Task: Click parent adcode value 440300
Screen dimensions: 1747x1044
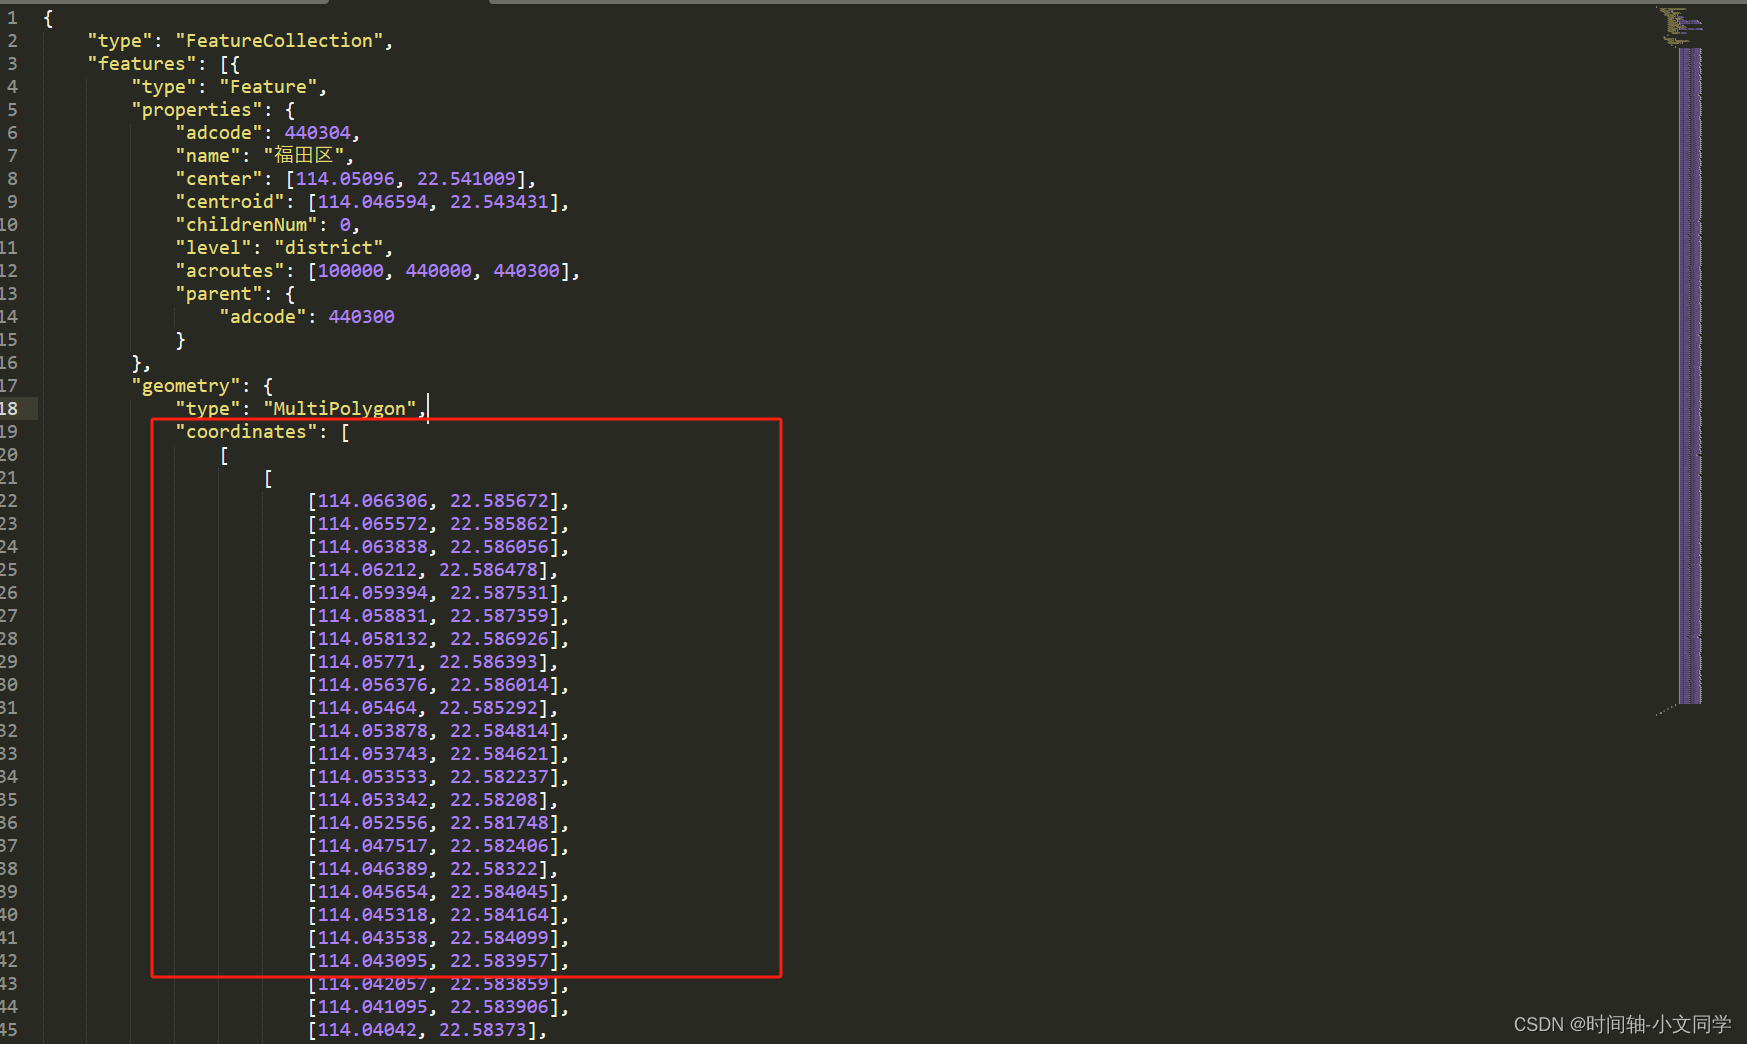Action: (361, 317)
